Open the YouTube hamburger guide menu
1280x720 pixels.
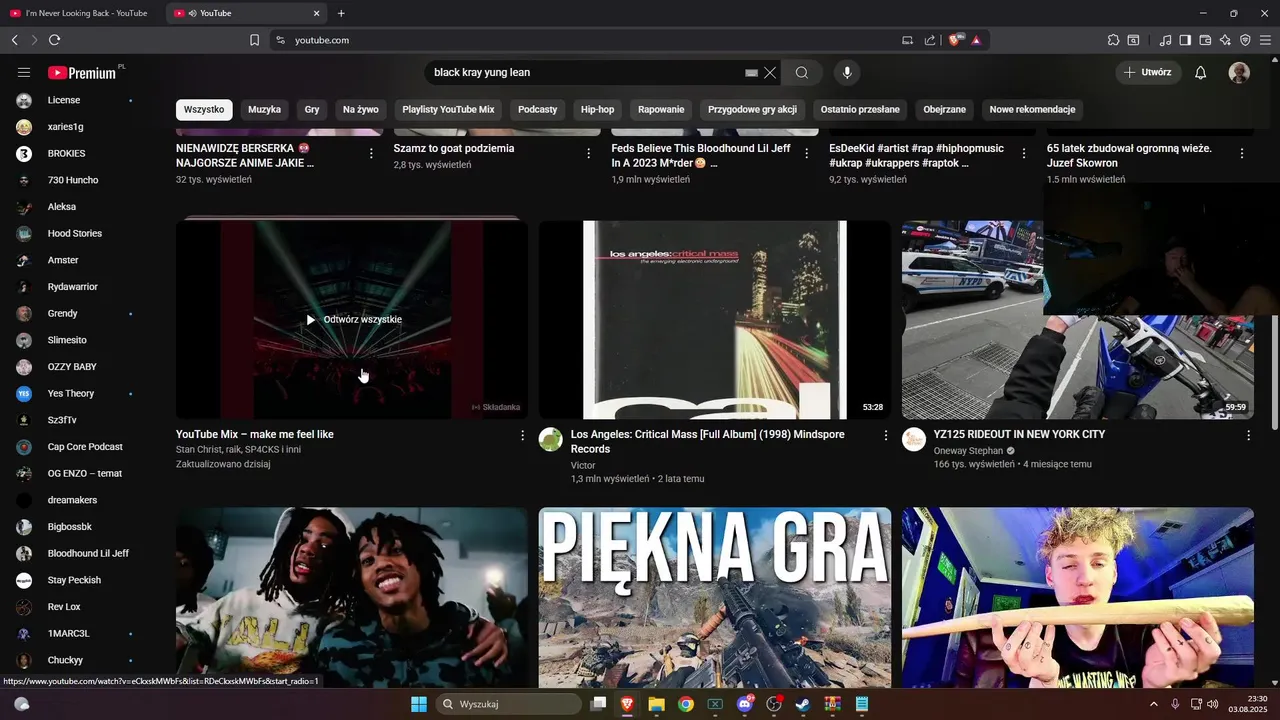click(x=24, y=73)
